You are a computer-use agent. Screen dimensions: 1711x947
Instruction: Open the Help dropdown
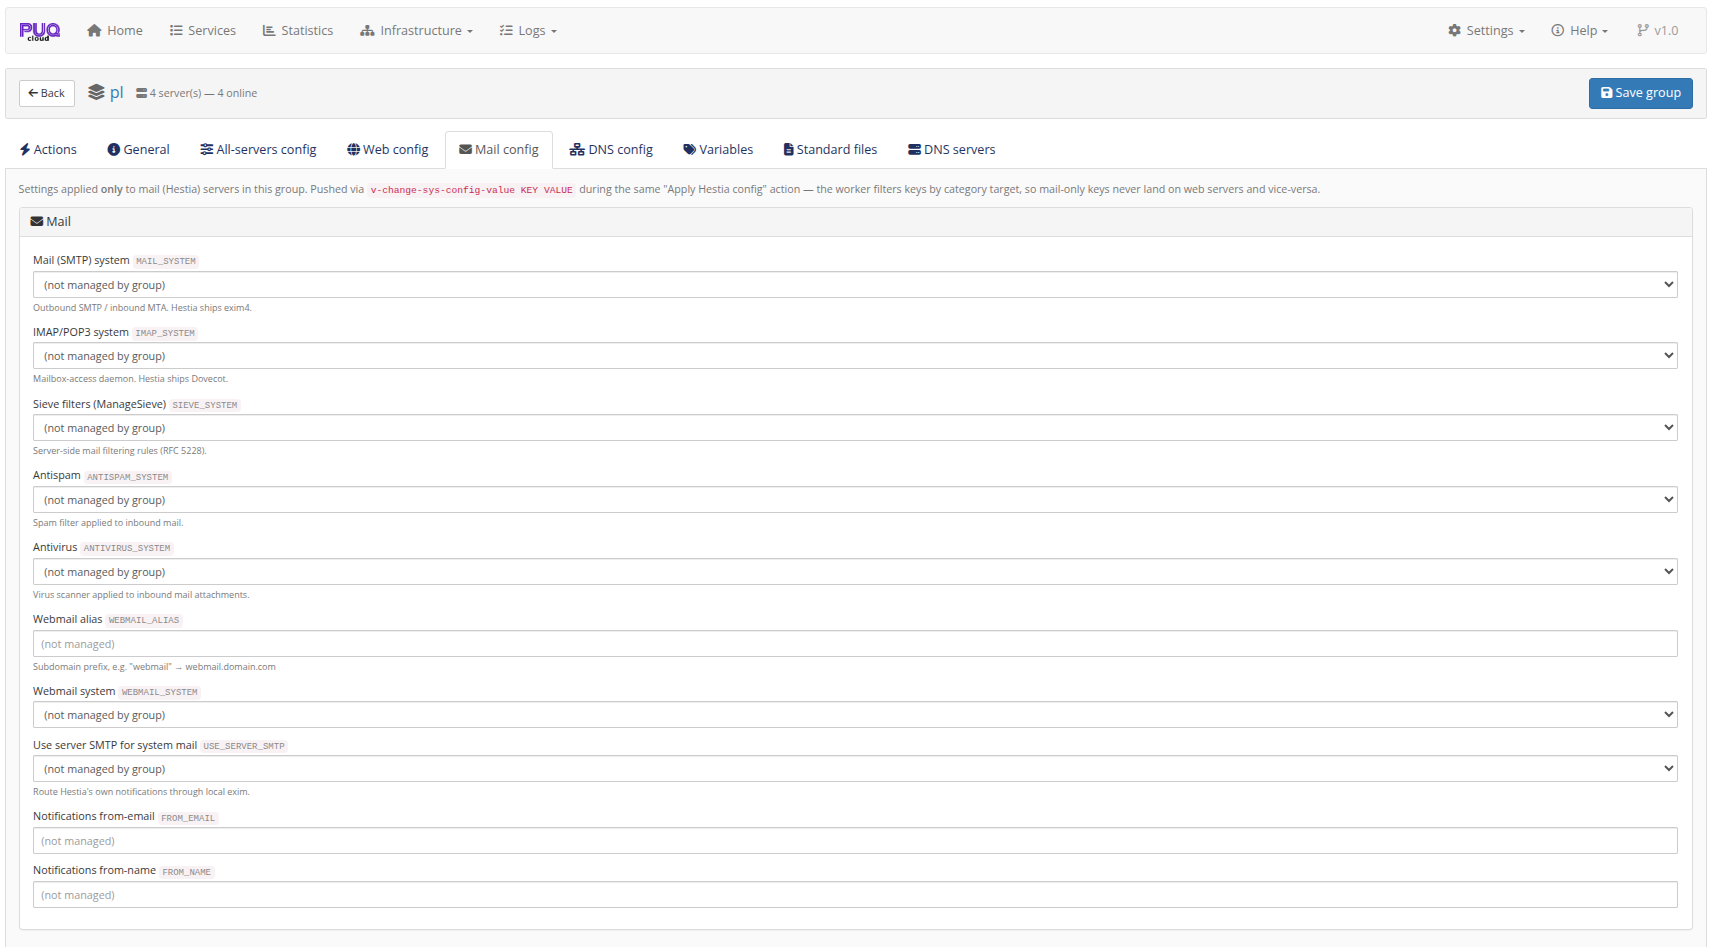pyautogui.click(x=1580, y=31)
